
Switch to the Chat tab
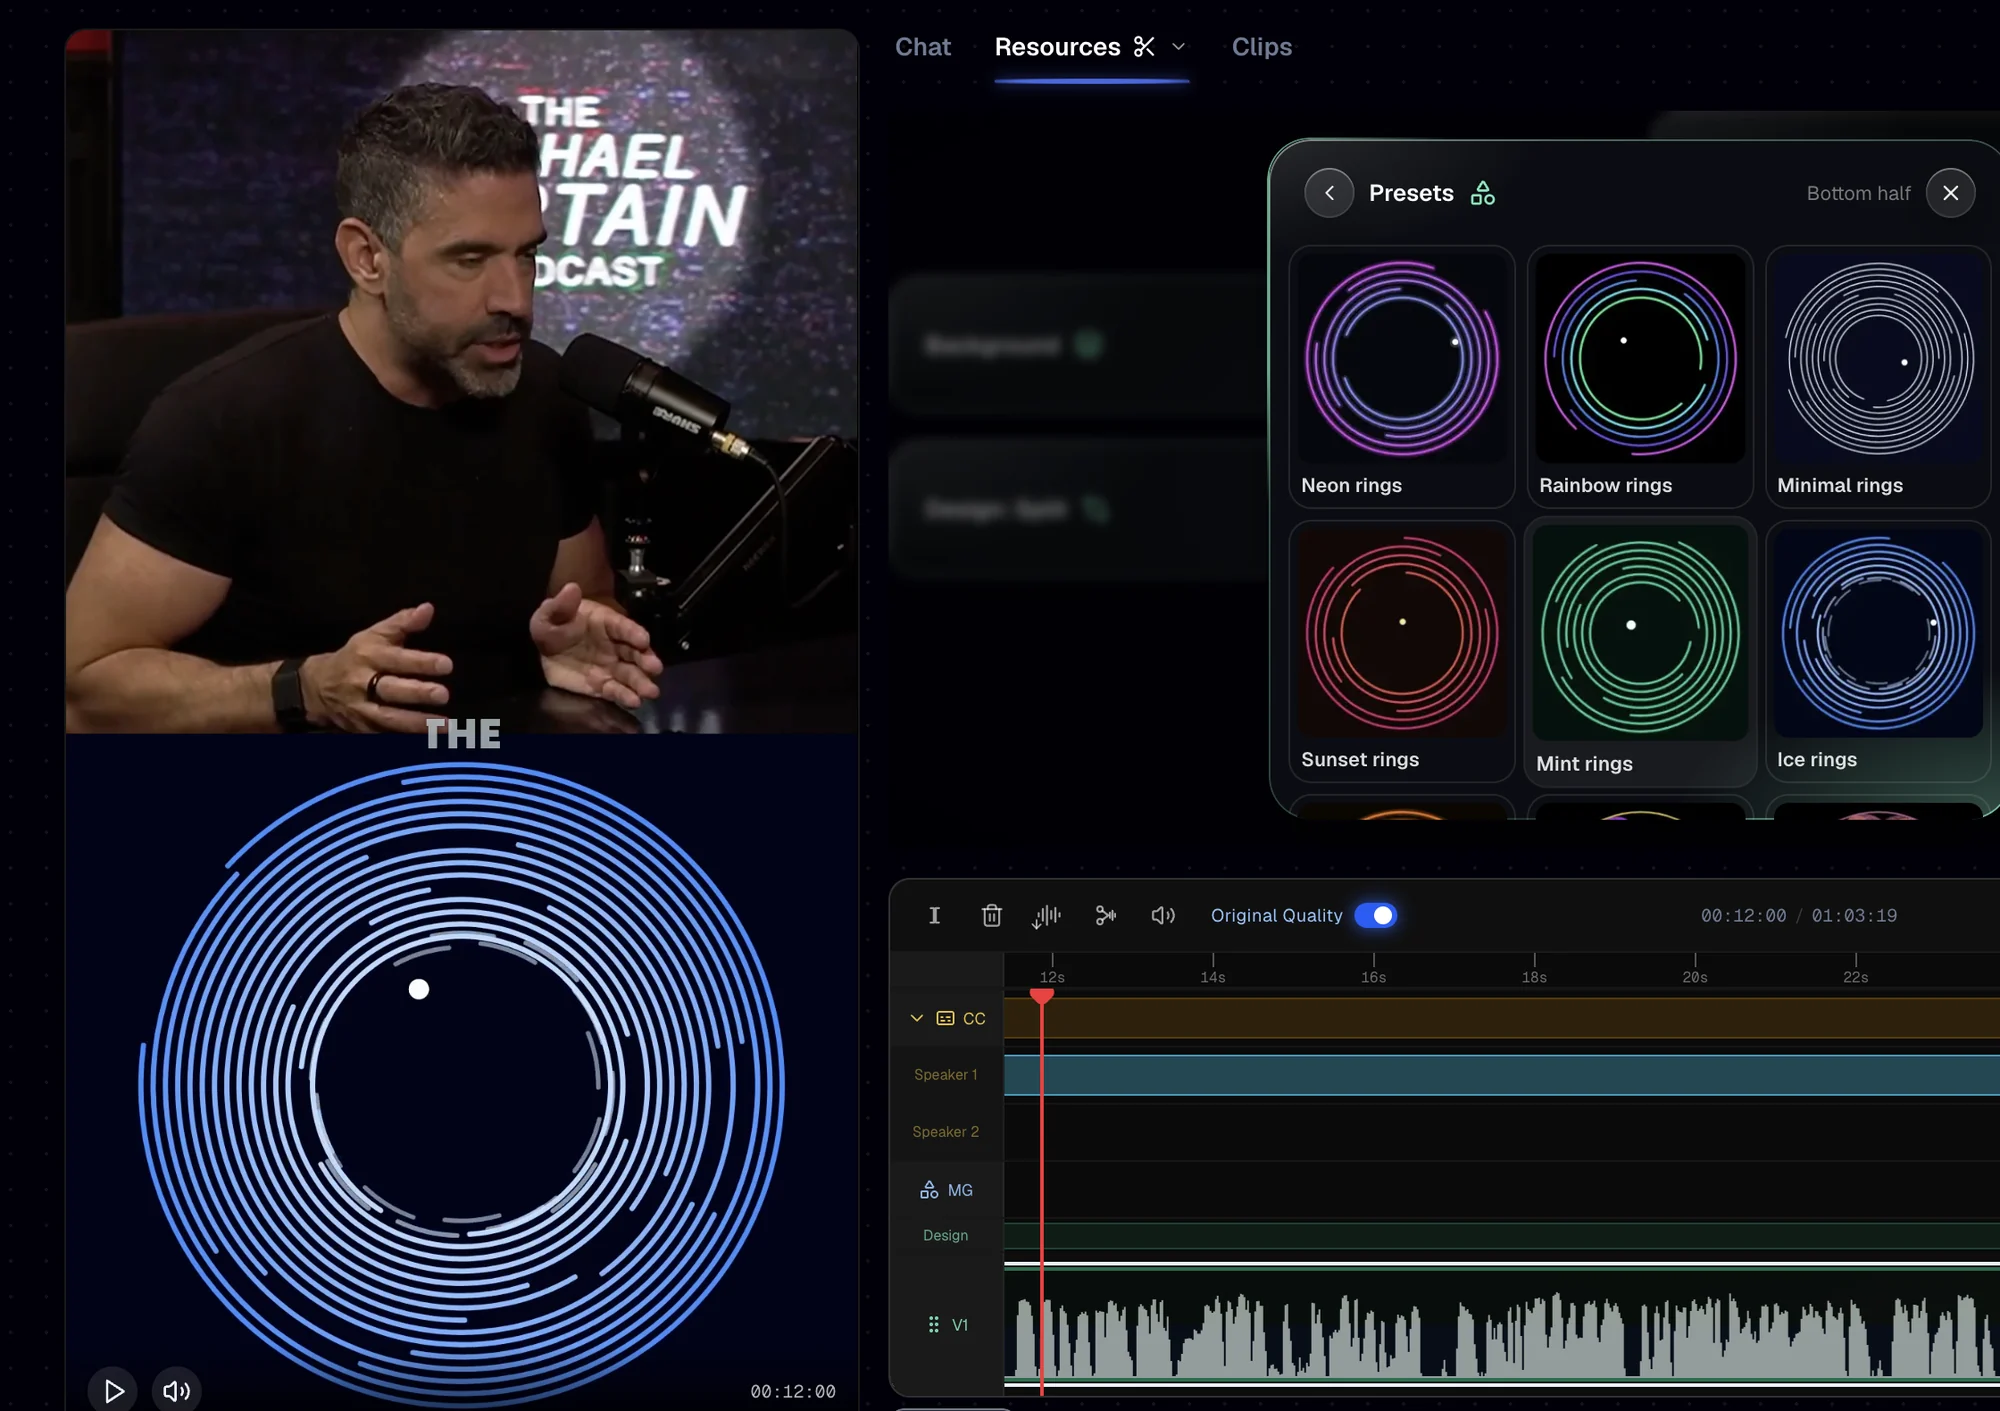click(x=922, y=47)
